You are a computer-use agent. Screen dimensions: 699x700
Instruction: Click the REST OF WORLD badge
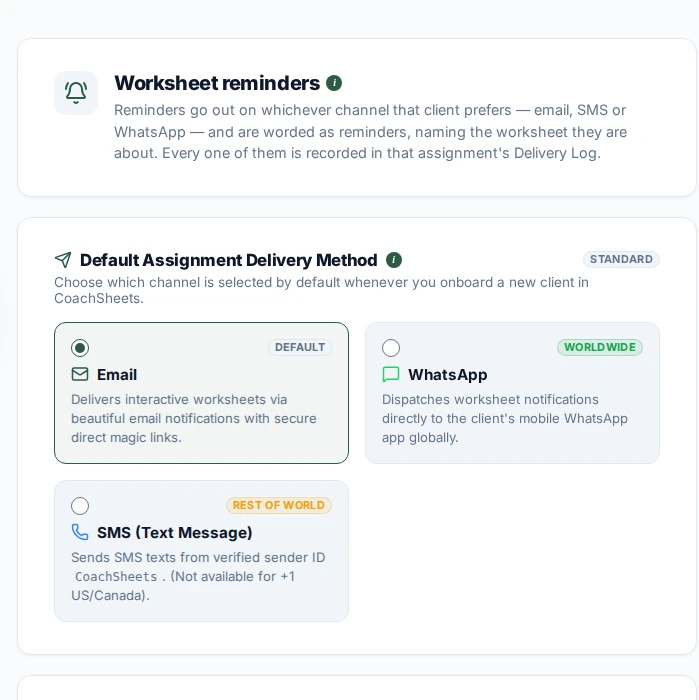coord(279,505)
